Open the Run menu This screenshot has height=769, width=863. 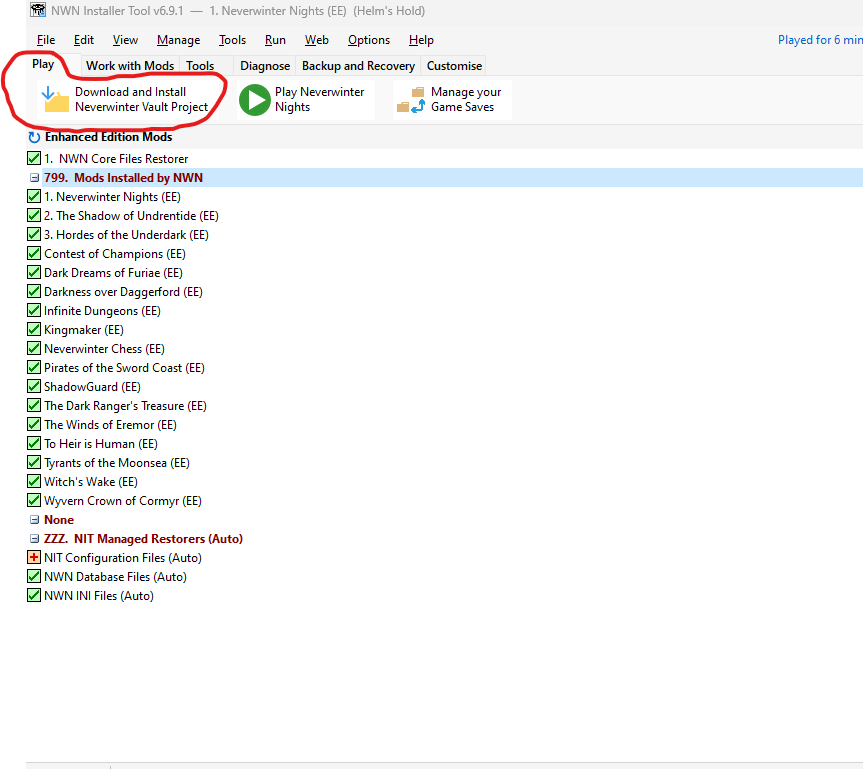(x=275, y=40)
